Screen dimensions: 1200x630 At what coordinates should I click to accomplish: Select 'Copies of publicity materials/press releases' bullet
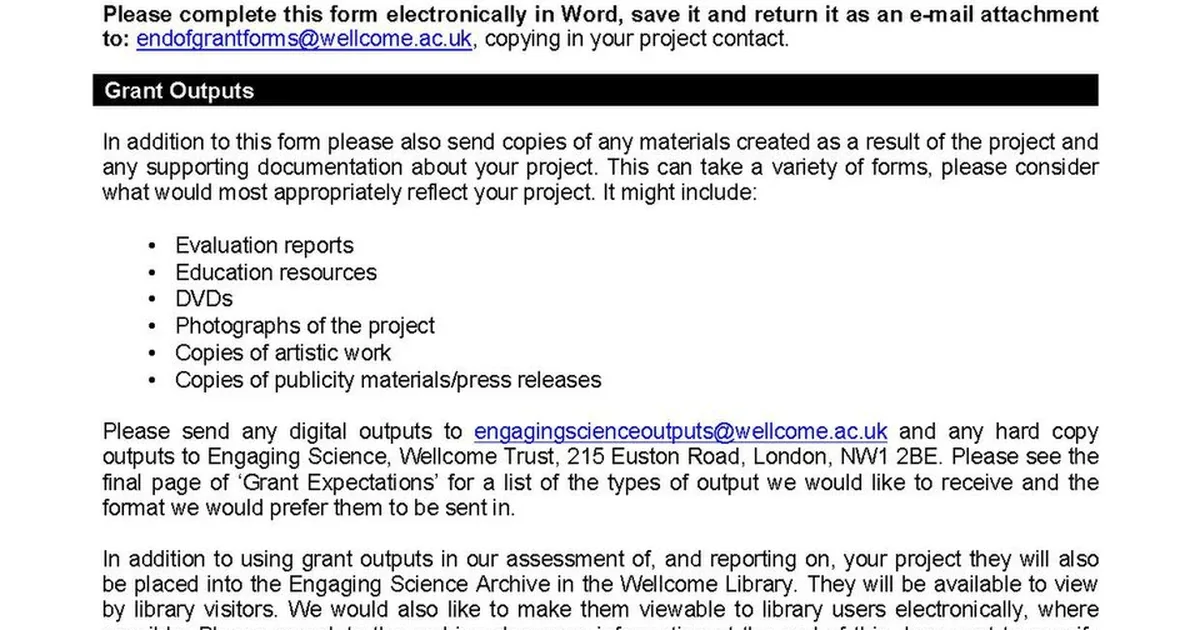[x=388, y=379]
